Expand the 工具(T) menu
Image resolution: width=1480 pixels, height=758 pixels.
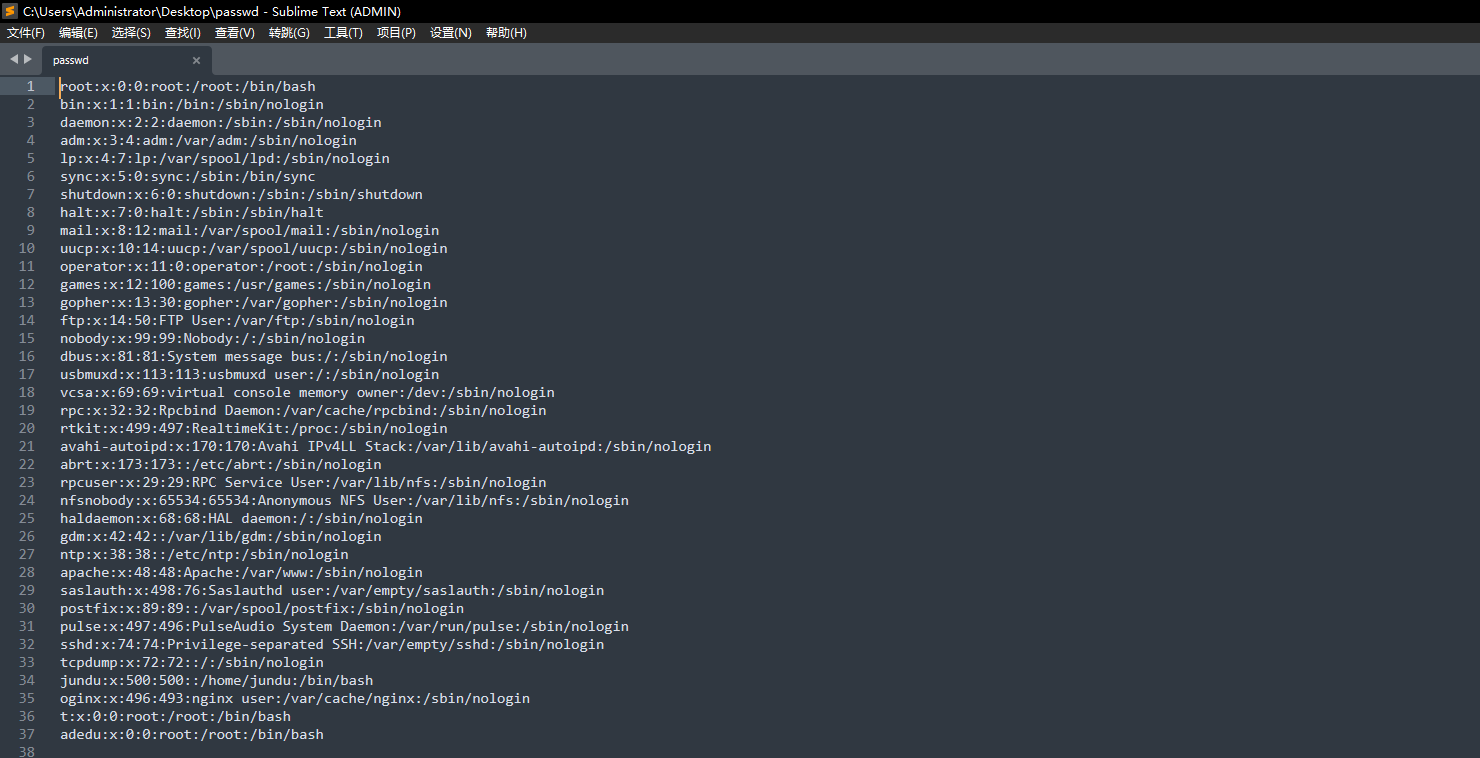pyautogui.click(x=343, y=33)
